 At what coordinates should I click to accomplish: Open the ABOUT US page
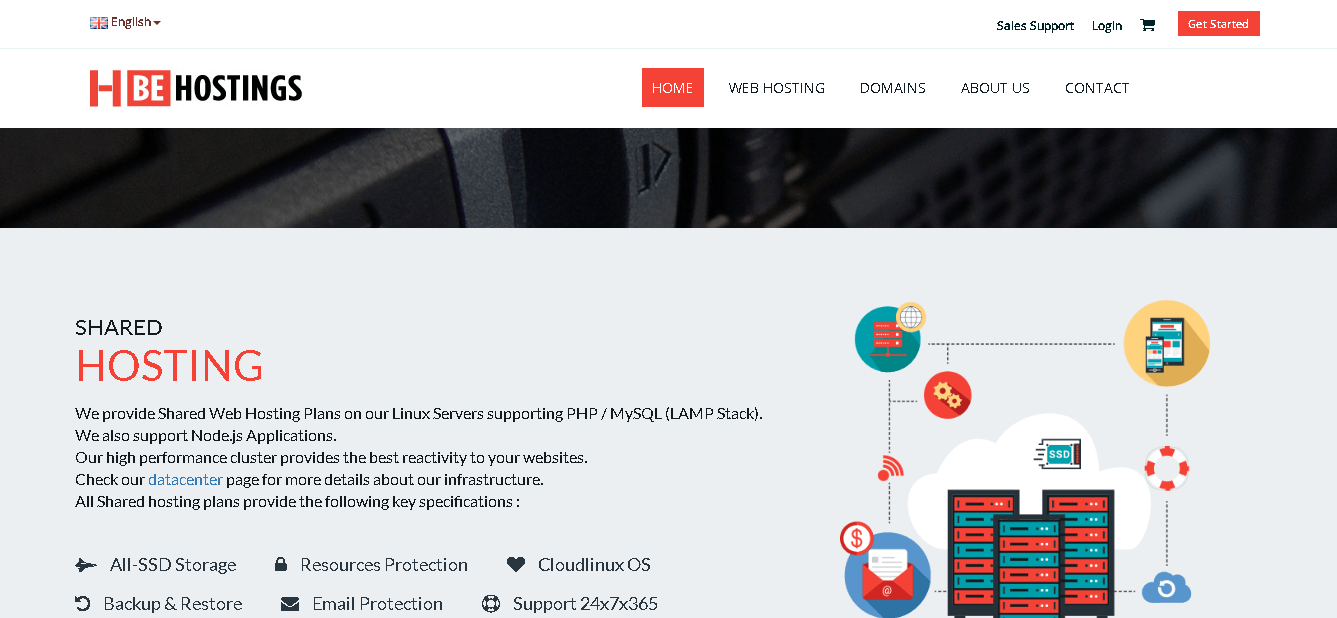tap(995, 88)
